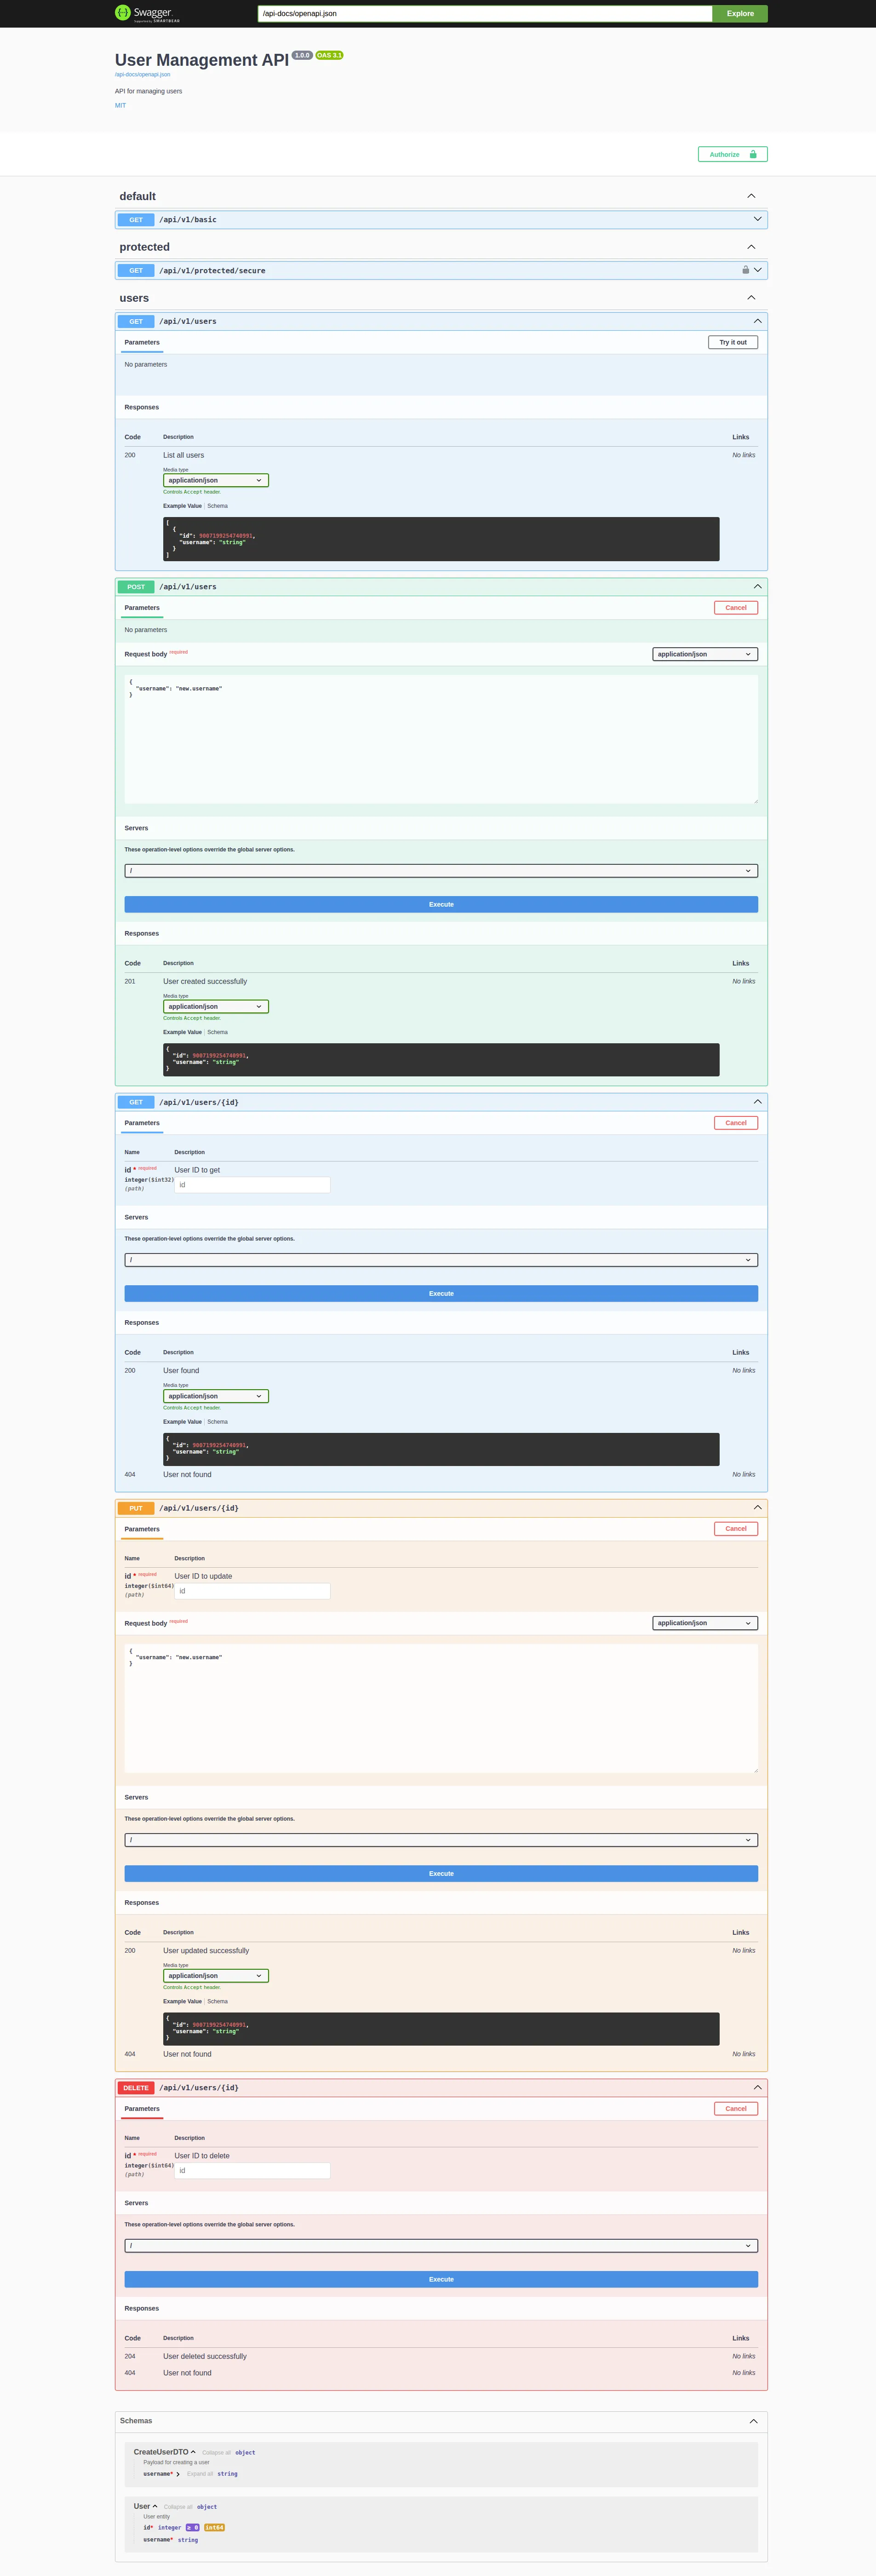
Task: Switch to Schema view for POST 201 response
Action: pos(217,1031)
